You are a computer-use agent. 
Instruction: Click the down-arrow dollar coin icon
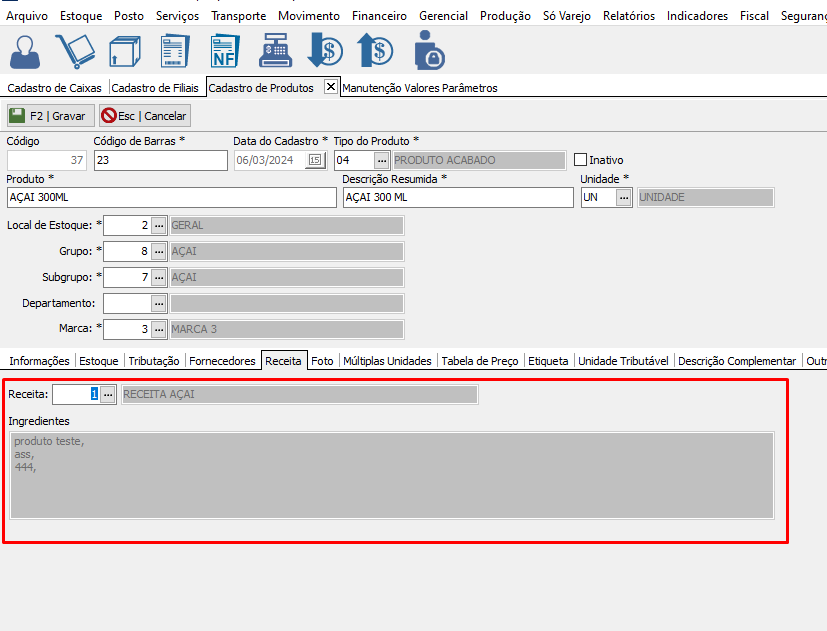point(325,51)
